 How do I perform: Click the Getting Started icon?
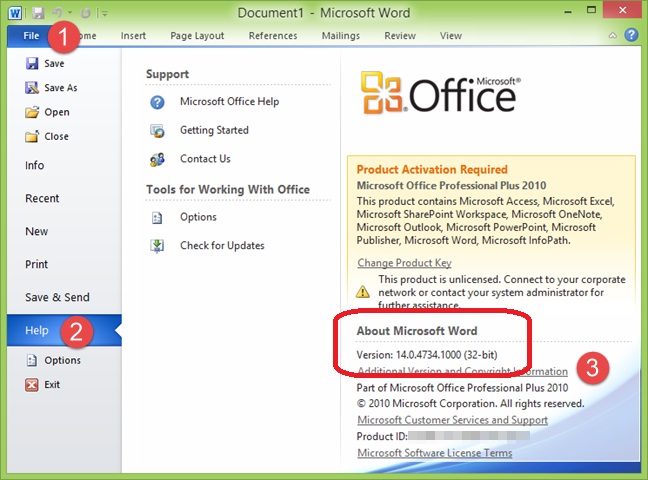[x=157, y=131]
